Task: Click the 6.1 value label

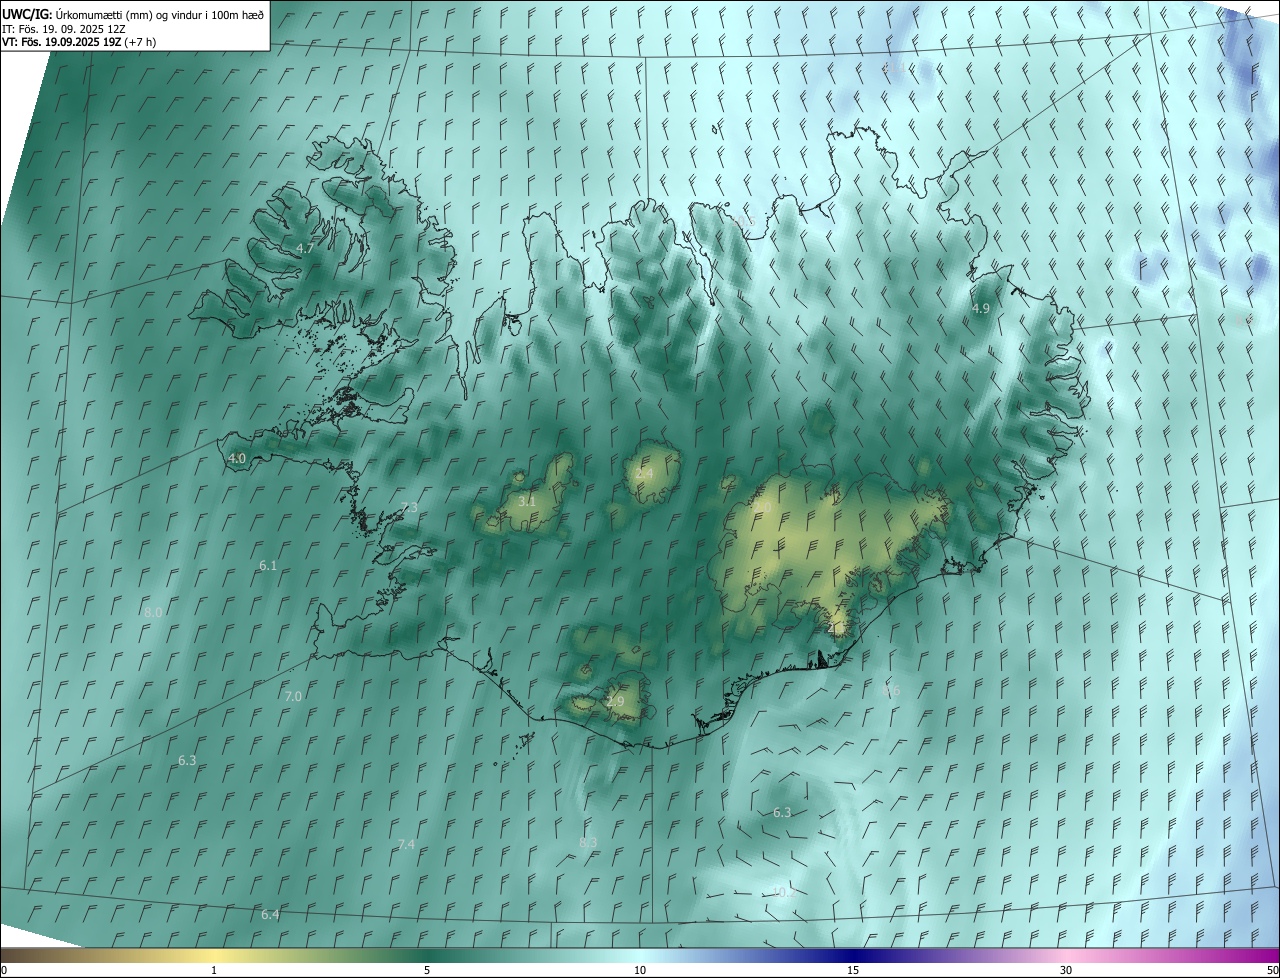Action: 268,566
